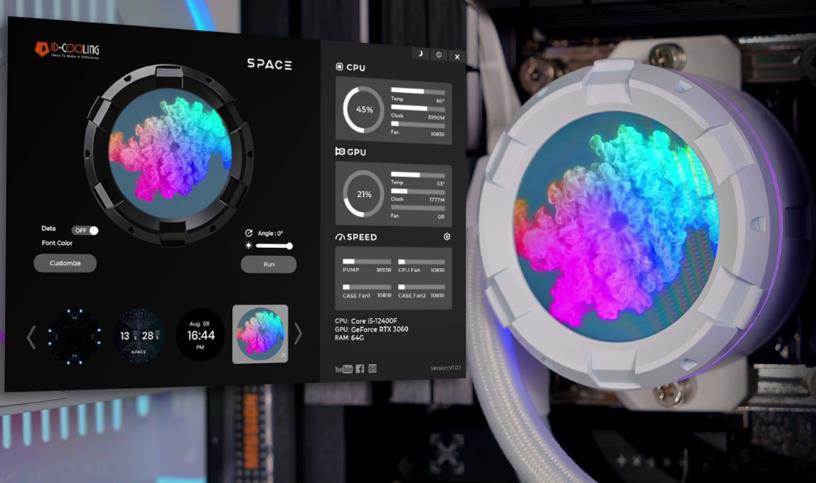Open the fan speed settings gear
The height and width of the screenshot is (483, 816).
[x=447, y=237]
